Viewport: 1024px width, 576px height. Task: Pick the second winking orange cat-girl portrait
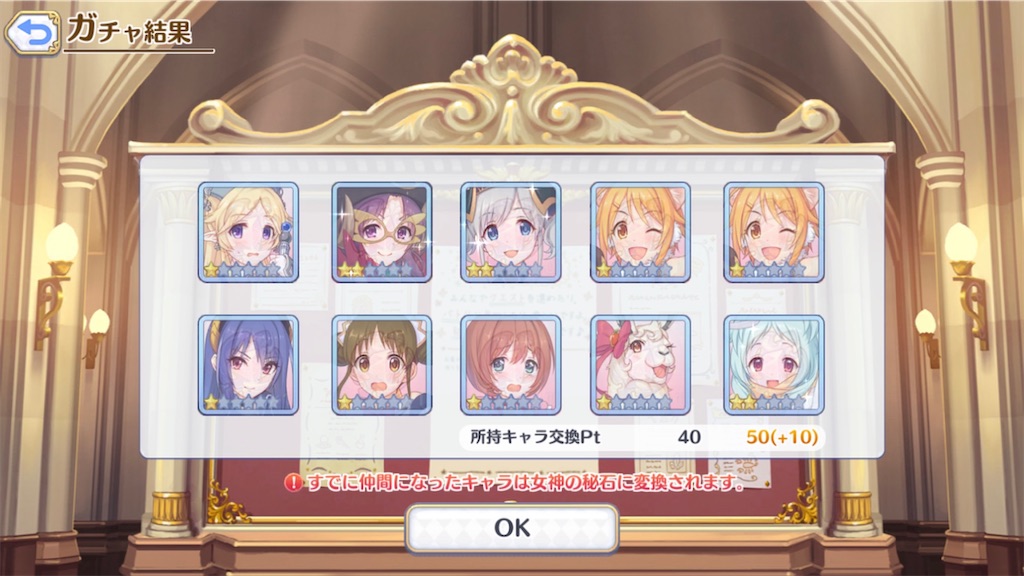pyautogui.click(x=774, y=232)
